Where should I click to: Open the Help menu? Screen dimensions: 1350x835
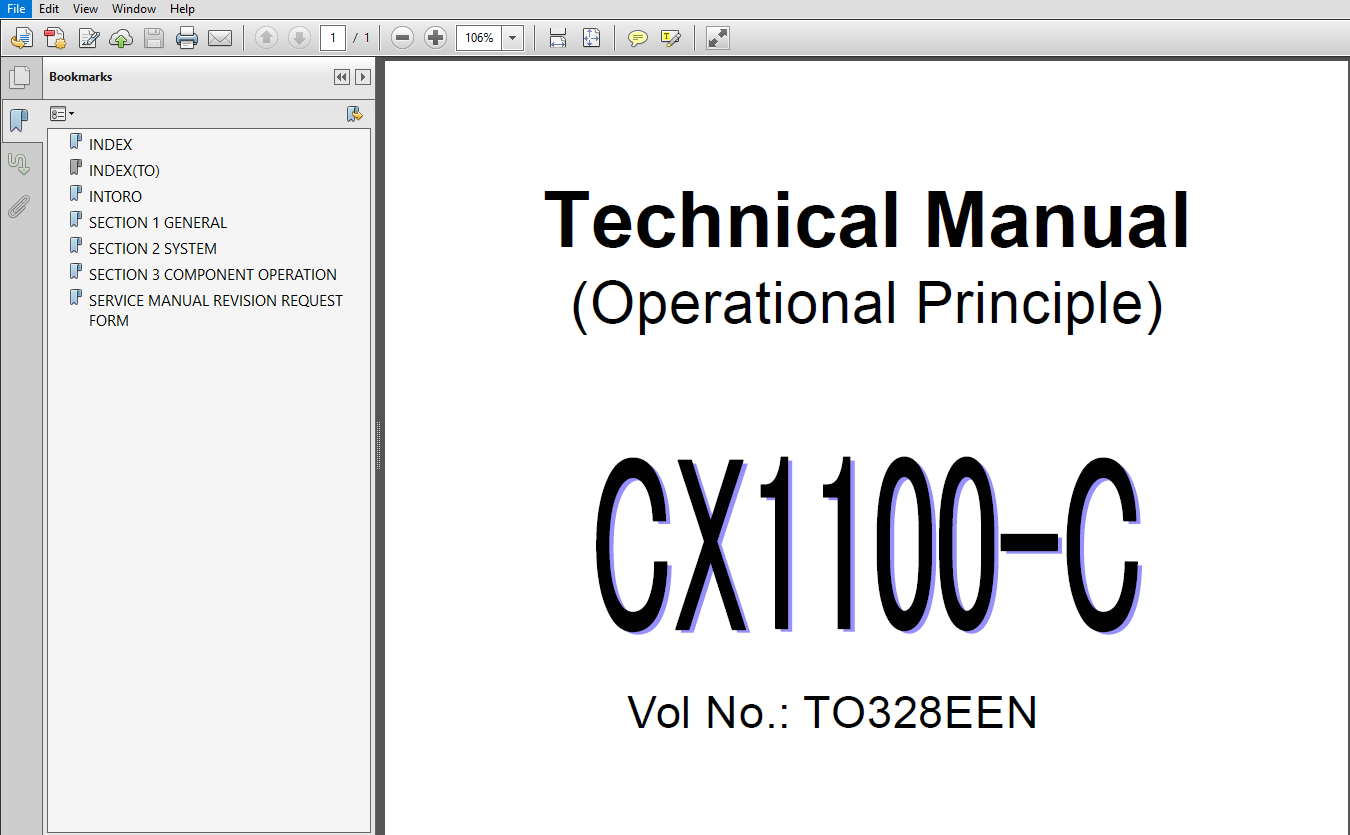click(183, 9)
